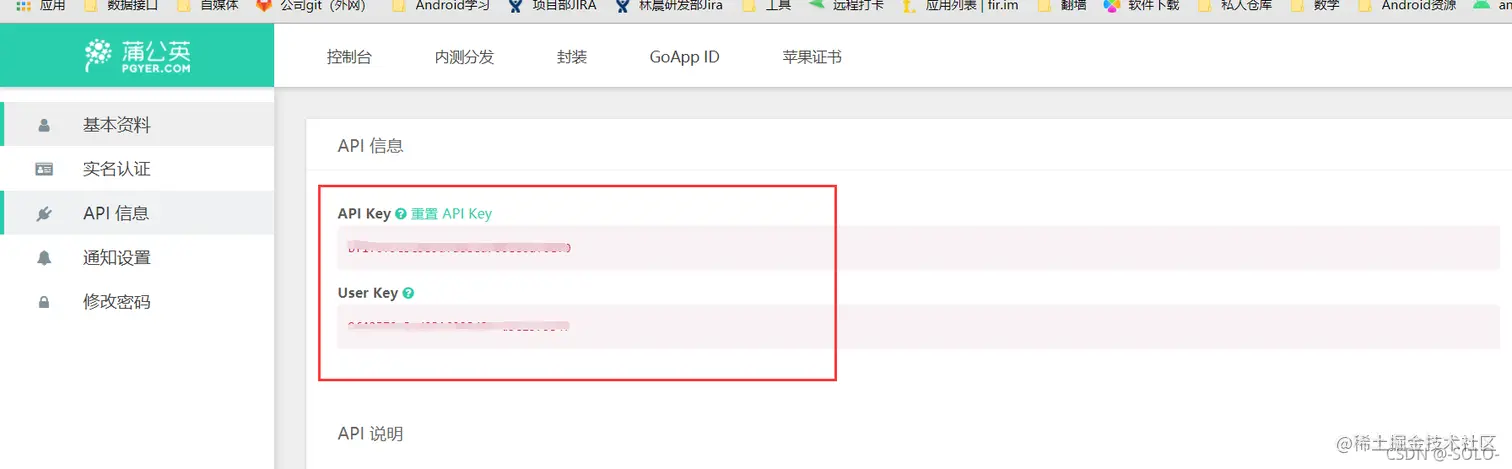
Task: Open the 封装 tab
Action: pyautogui.click(x=572, y=57)
